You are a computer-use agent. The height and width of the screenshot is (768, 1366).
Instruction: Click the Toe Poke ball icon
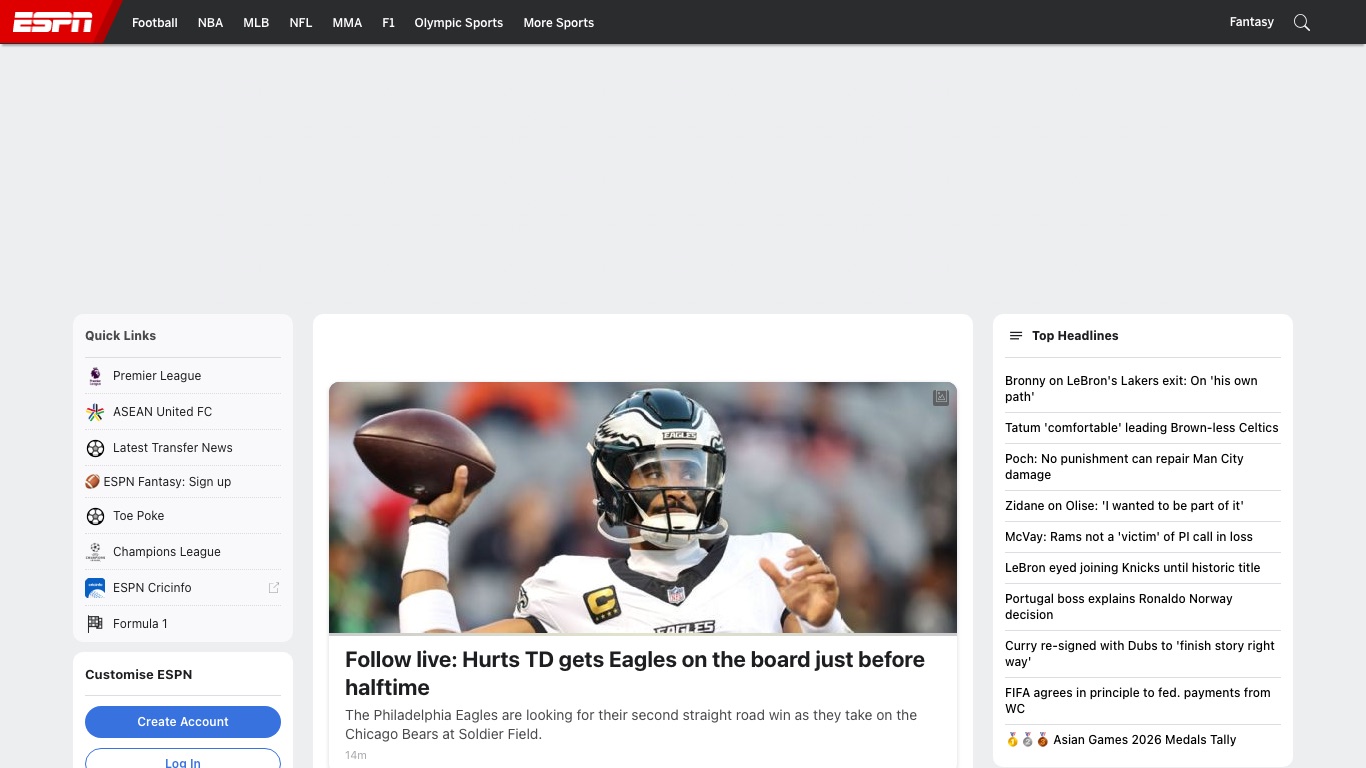pyautogui.click(x=95, y=516)
